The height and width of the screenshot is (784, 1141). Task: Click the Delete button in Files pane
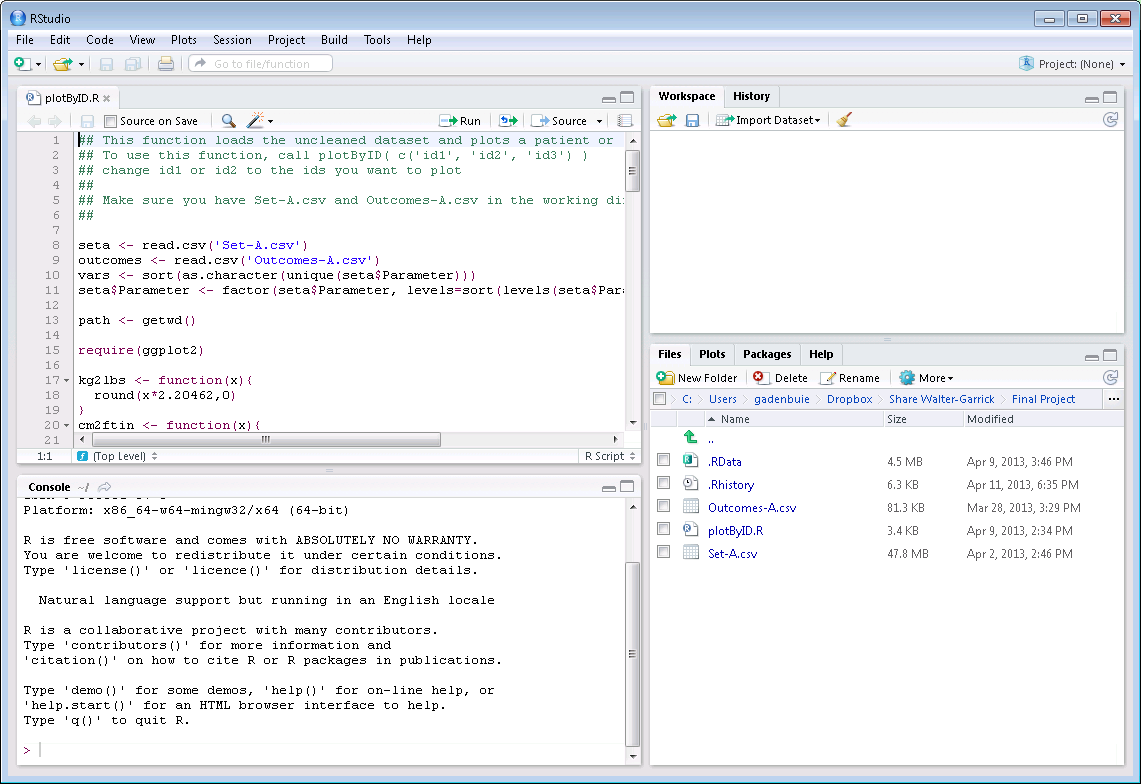(780, 378)
